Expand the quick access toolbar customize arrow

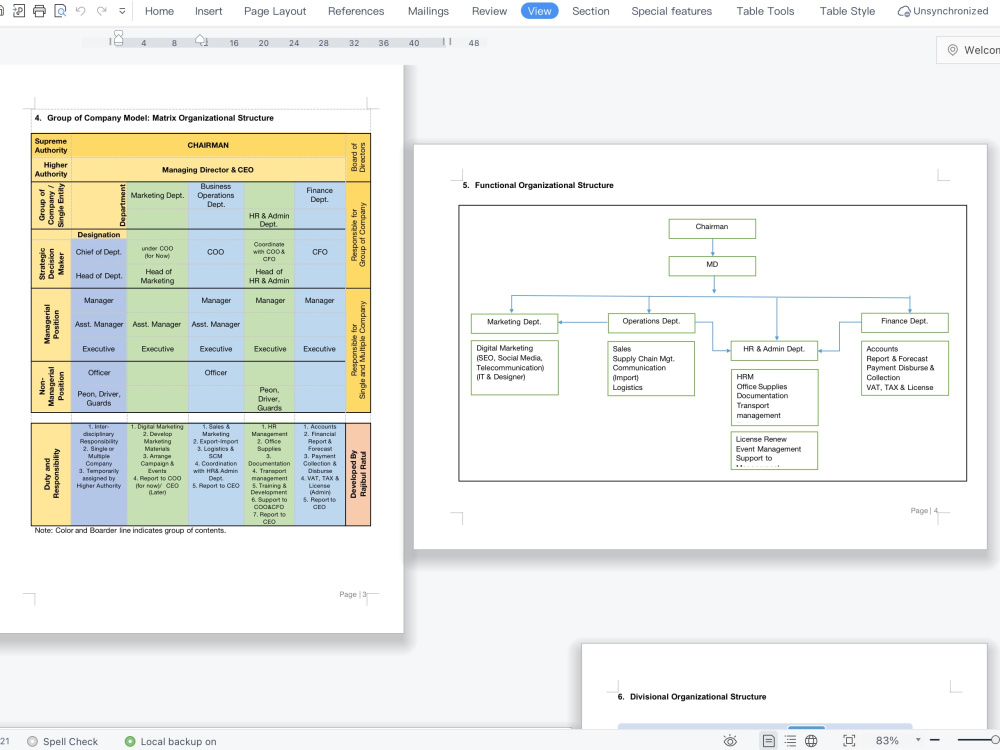(122, 11)
